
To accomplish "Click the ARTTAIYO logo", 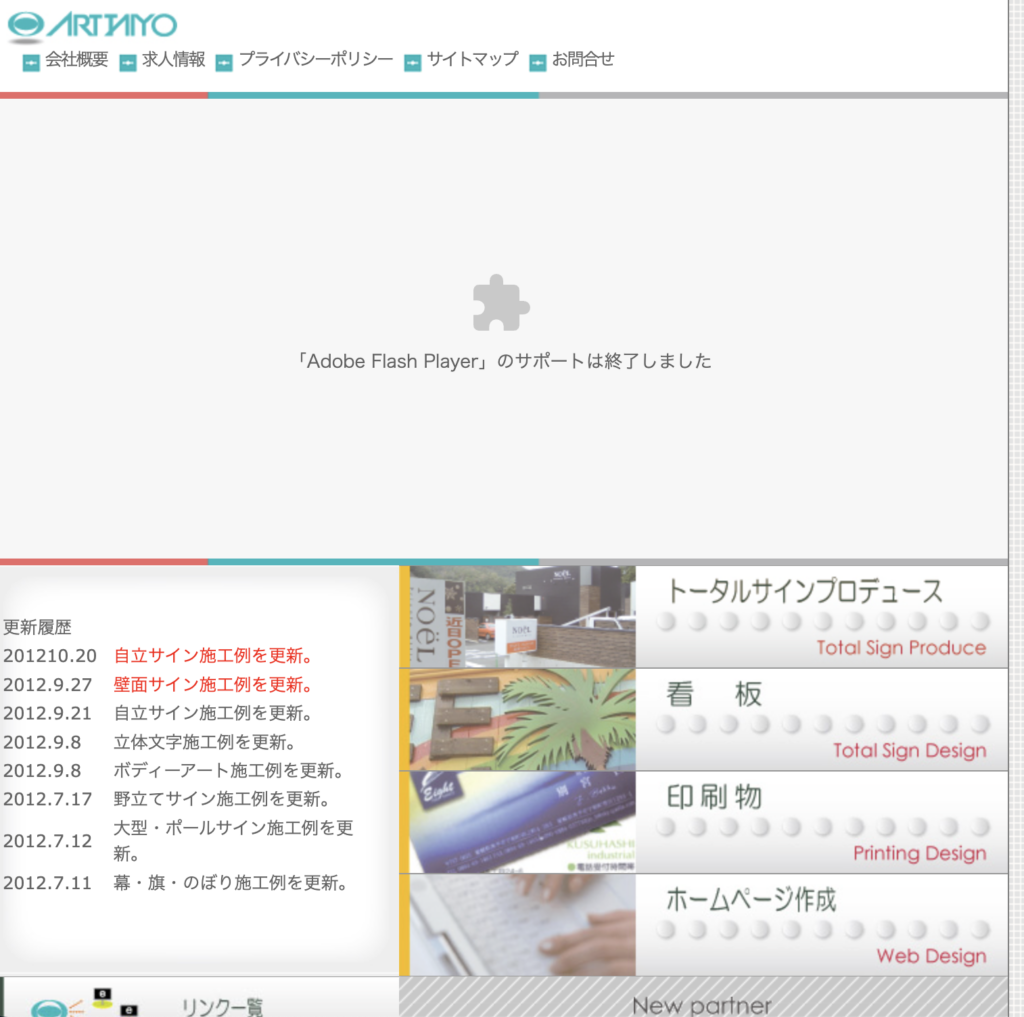I will pyautogui.click(x=92, y=25).
